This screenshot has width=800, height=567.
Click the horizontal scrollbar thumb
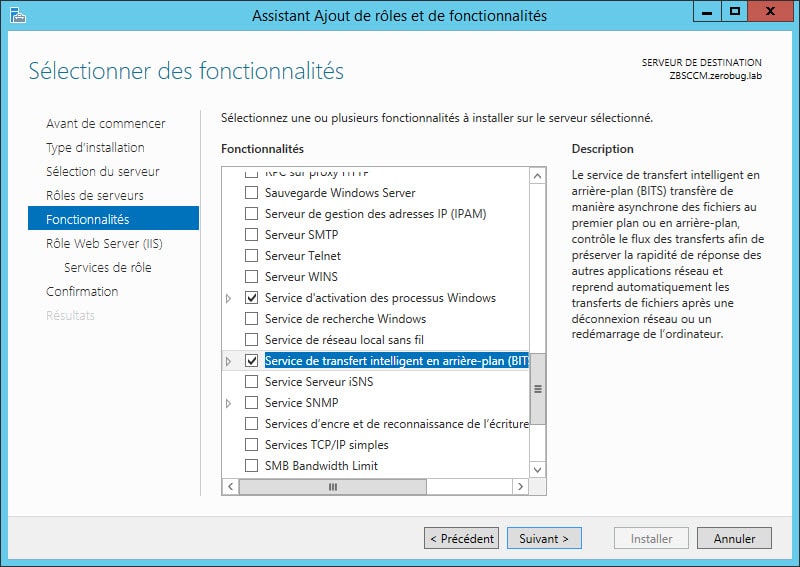pos(333,486)
